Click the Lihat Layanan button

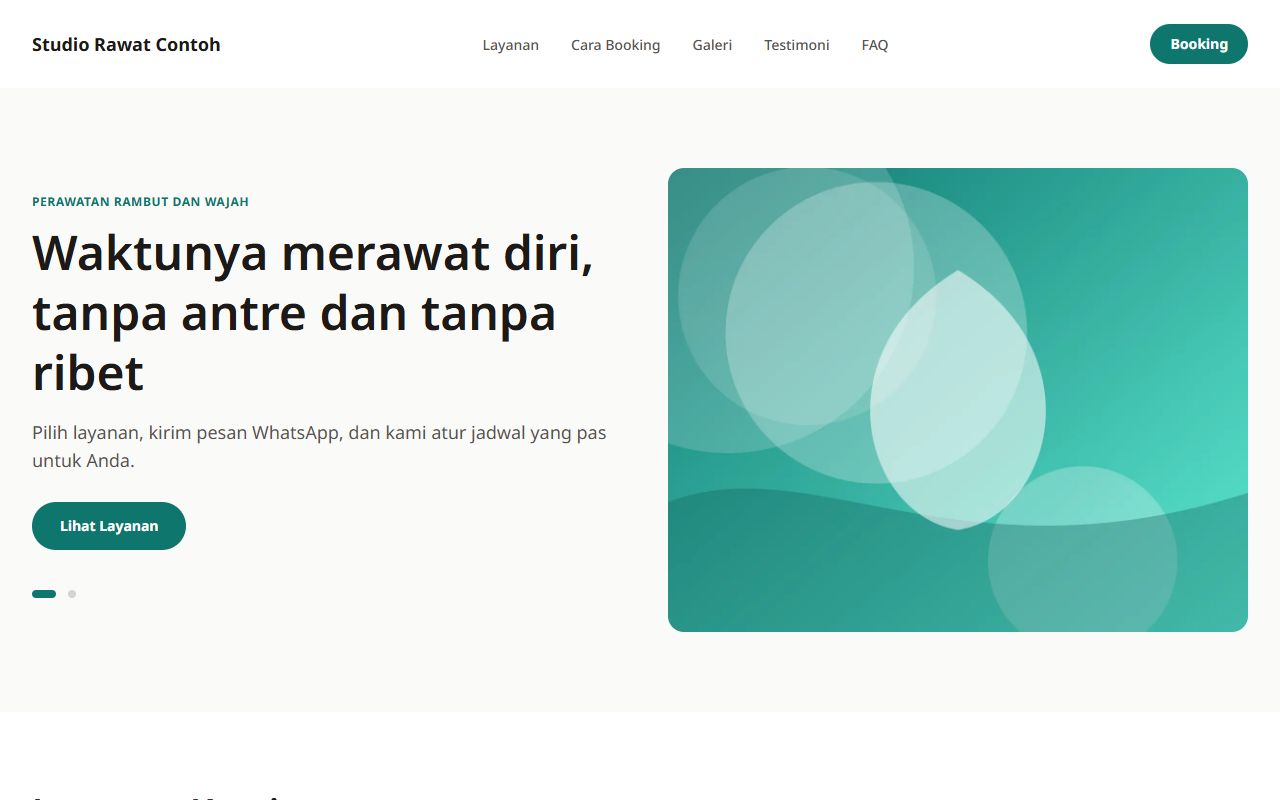109,526
